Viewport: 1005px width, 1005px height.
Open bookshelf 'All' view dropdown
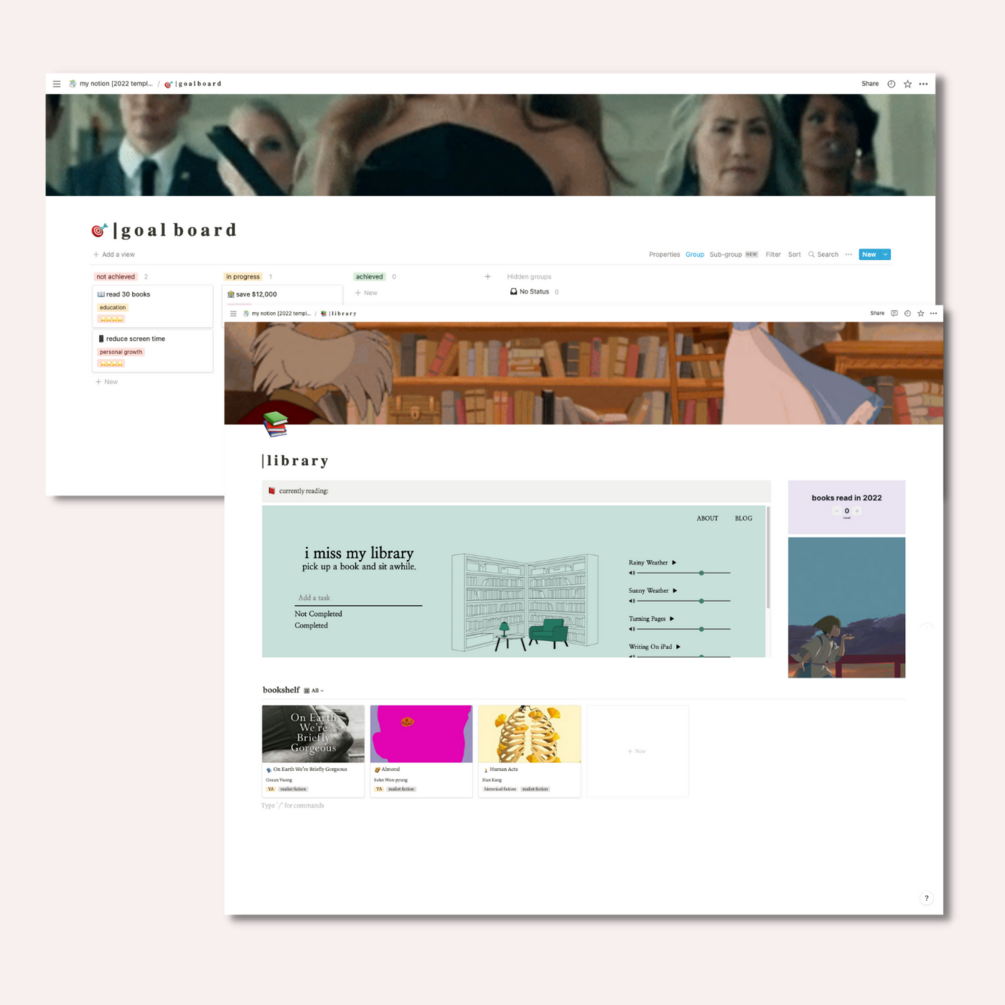pos(314,690)
